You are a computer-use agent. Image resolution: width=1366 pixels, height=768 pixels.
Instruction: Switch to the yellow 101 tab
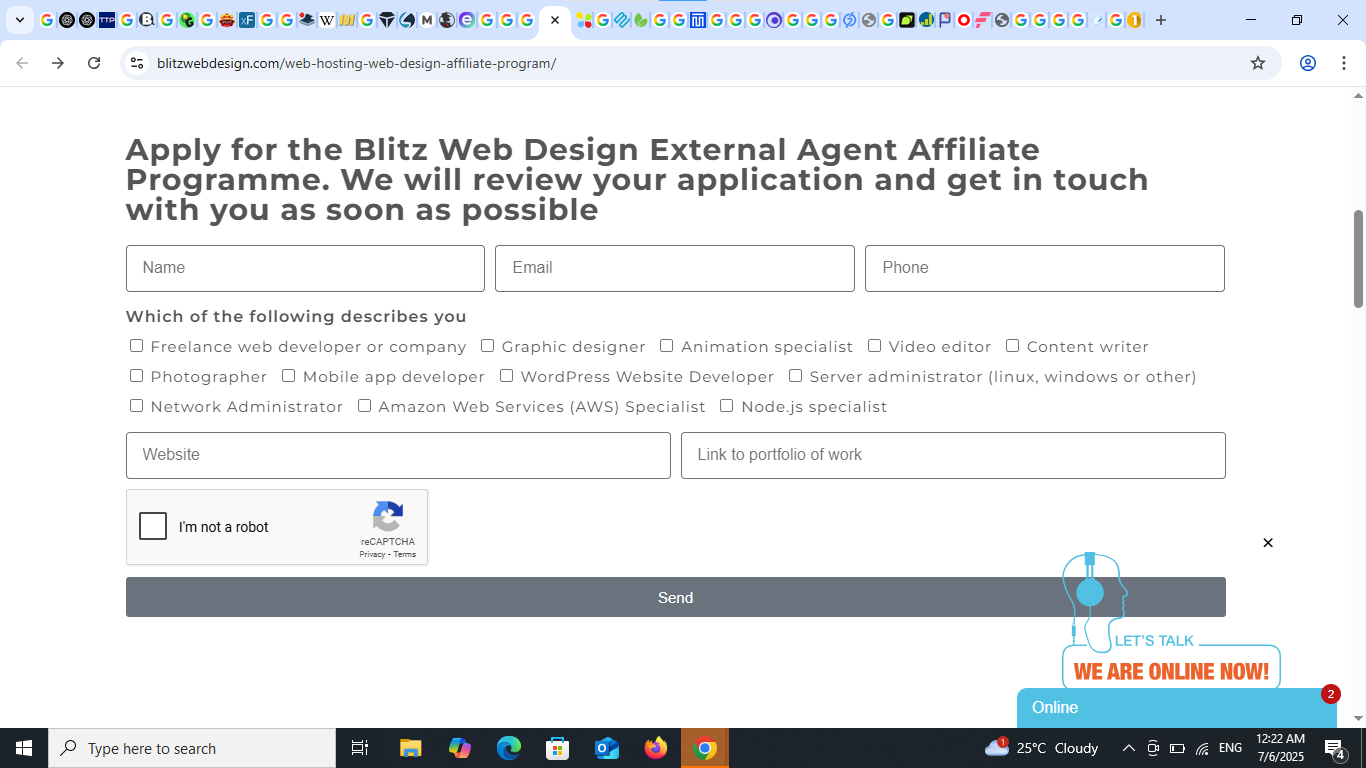click(347, 20)
